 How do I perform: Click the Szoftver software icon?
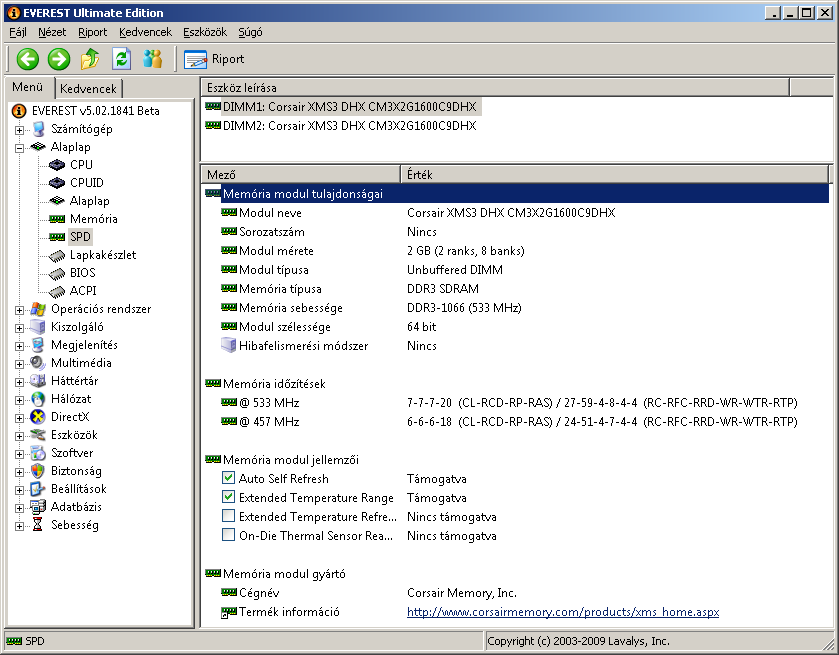tap(38, 453)
